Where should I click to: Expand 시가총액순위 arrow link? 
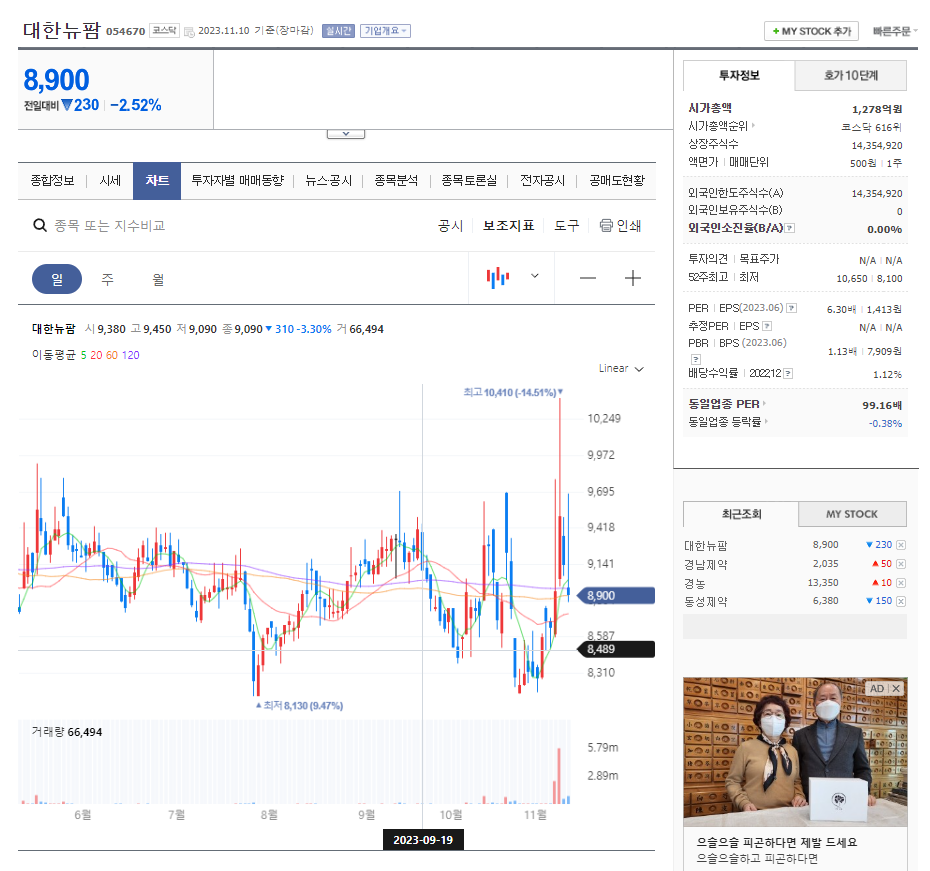(753, 126)
